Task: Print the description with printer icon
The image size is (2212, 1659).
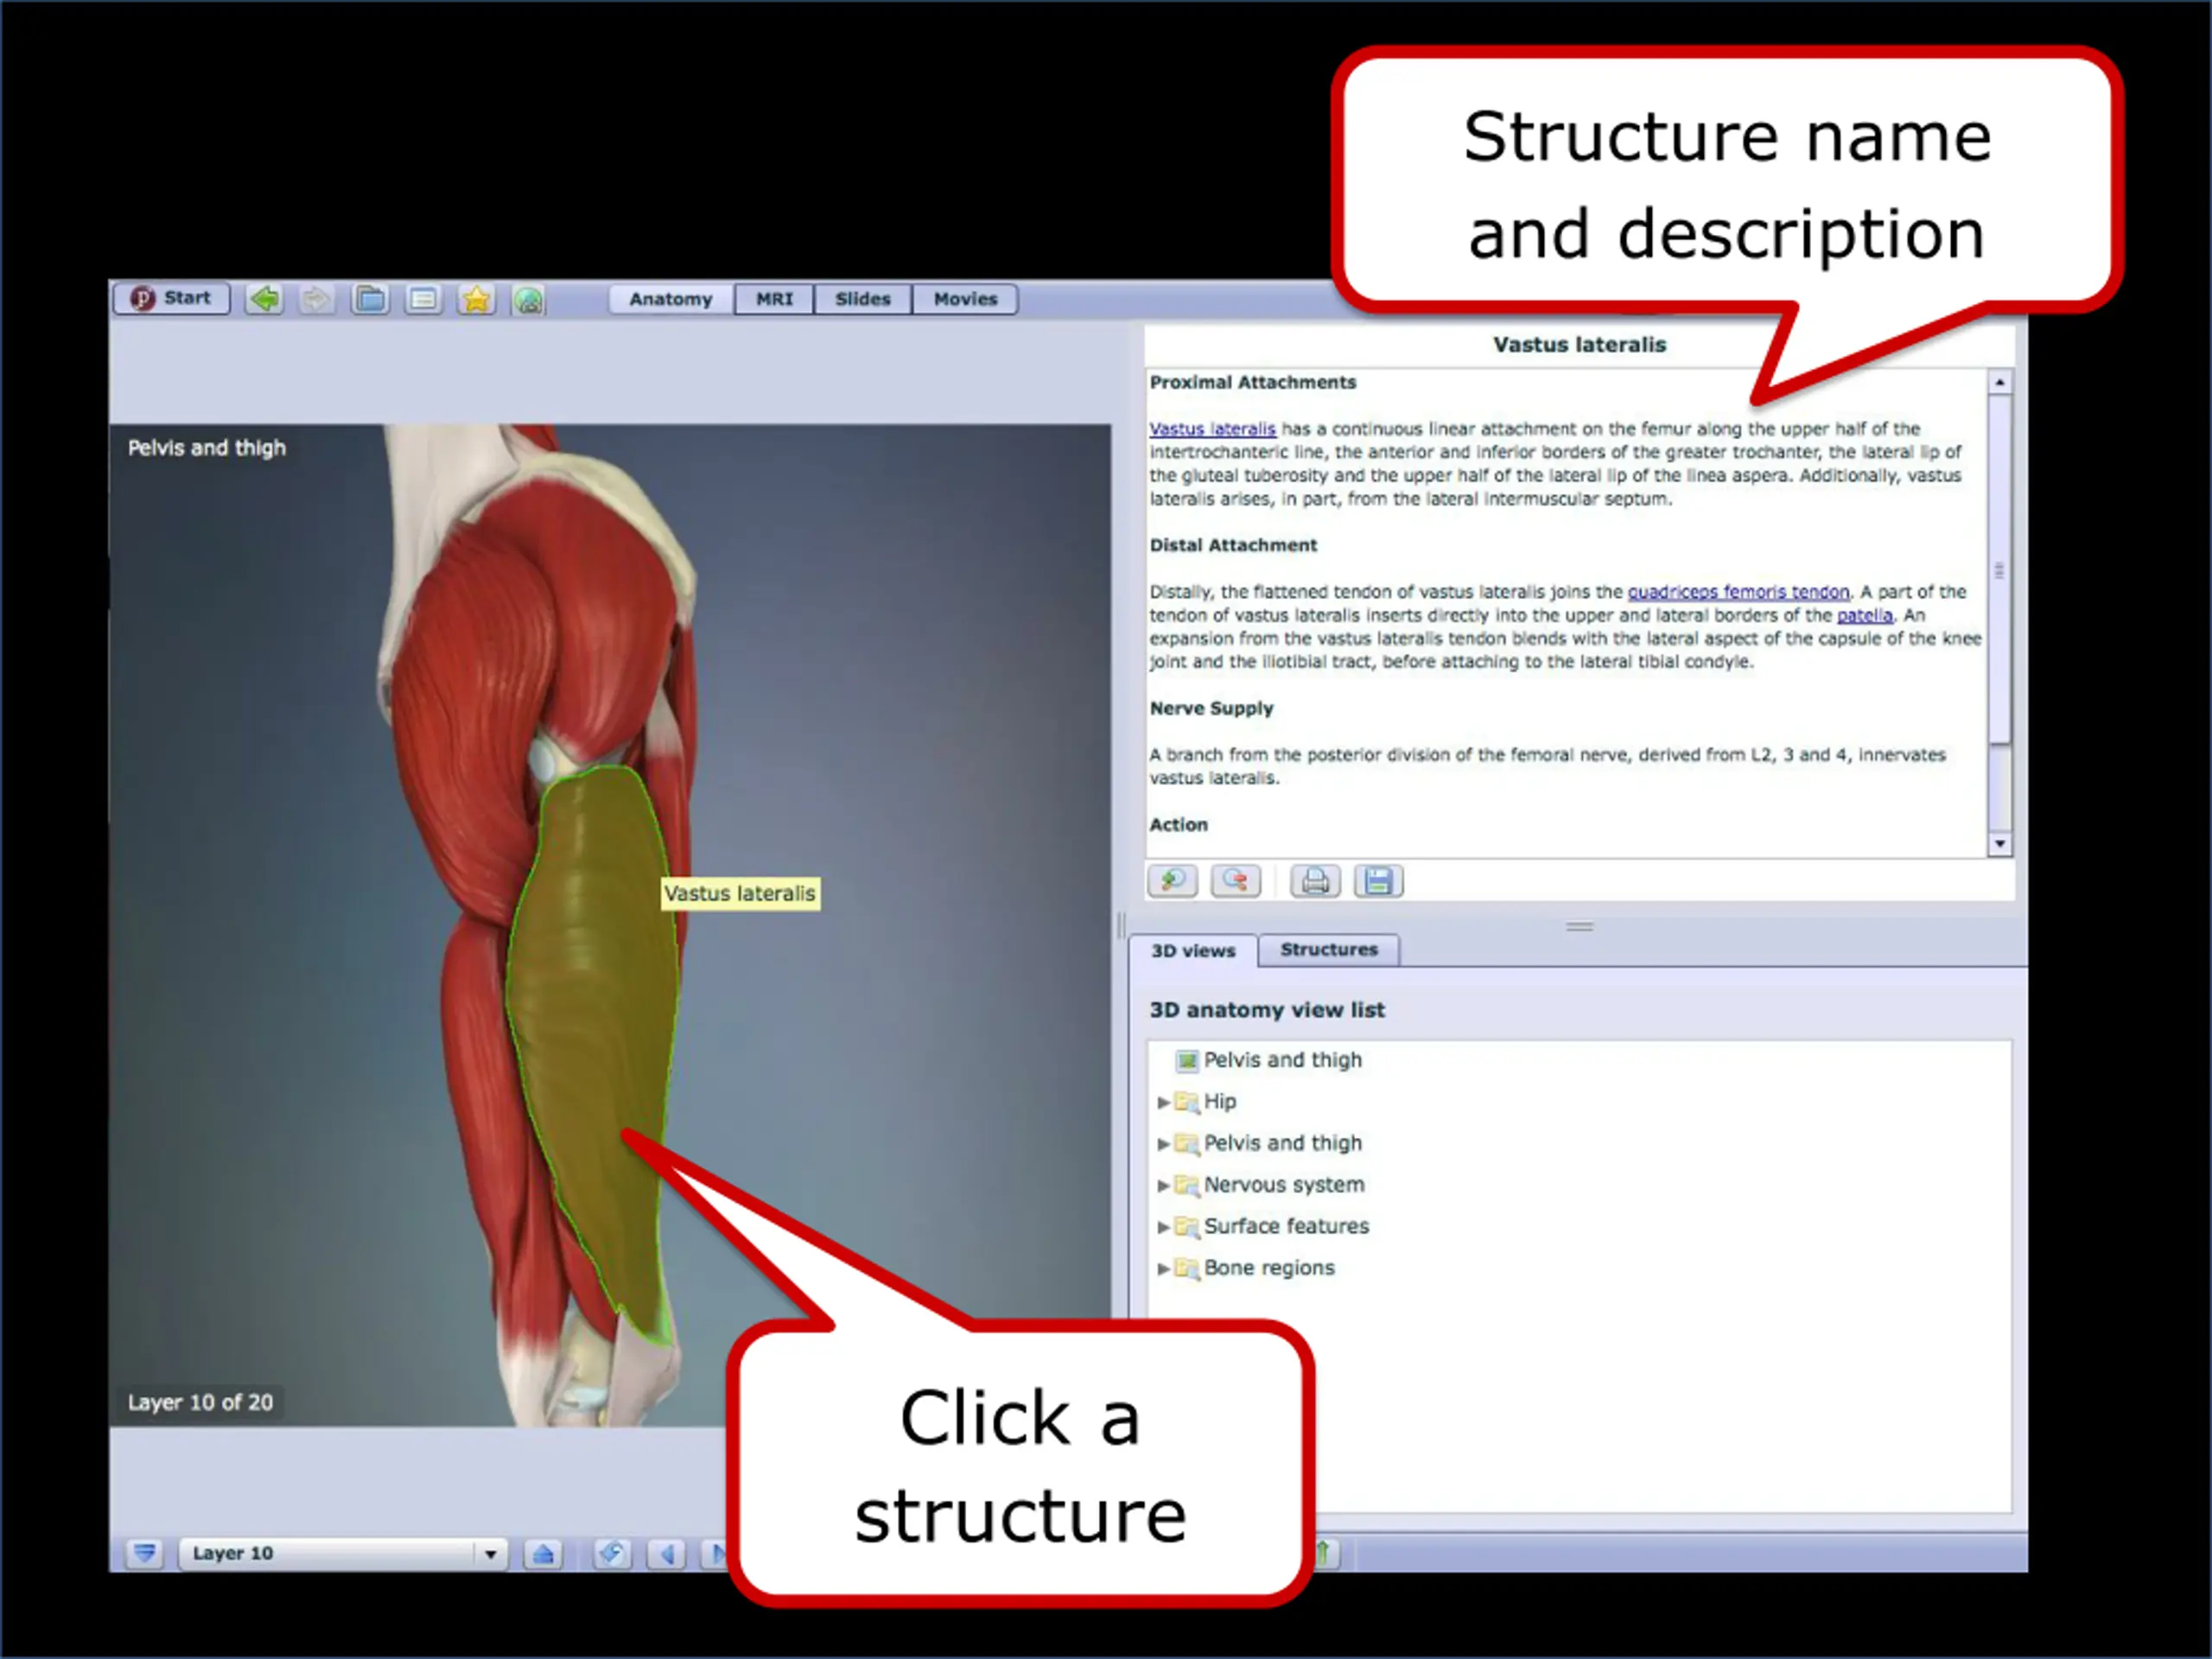Action: pyautogui.click(x=1315, y=880)
